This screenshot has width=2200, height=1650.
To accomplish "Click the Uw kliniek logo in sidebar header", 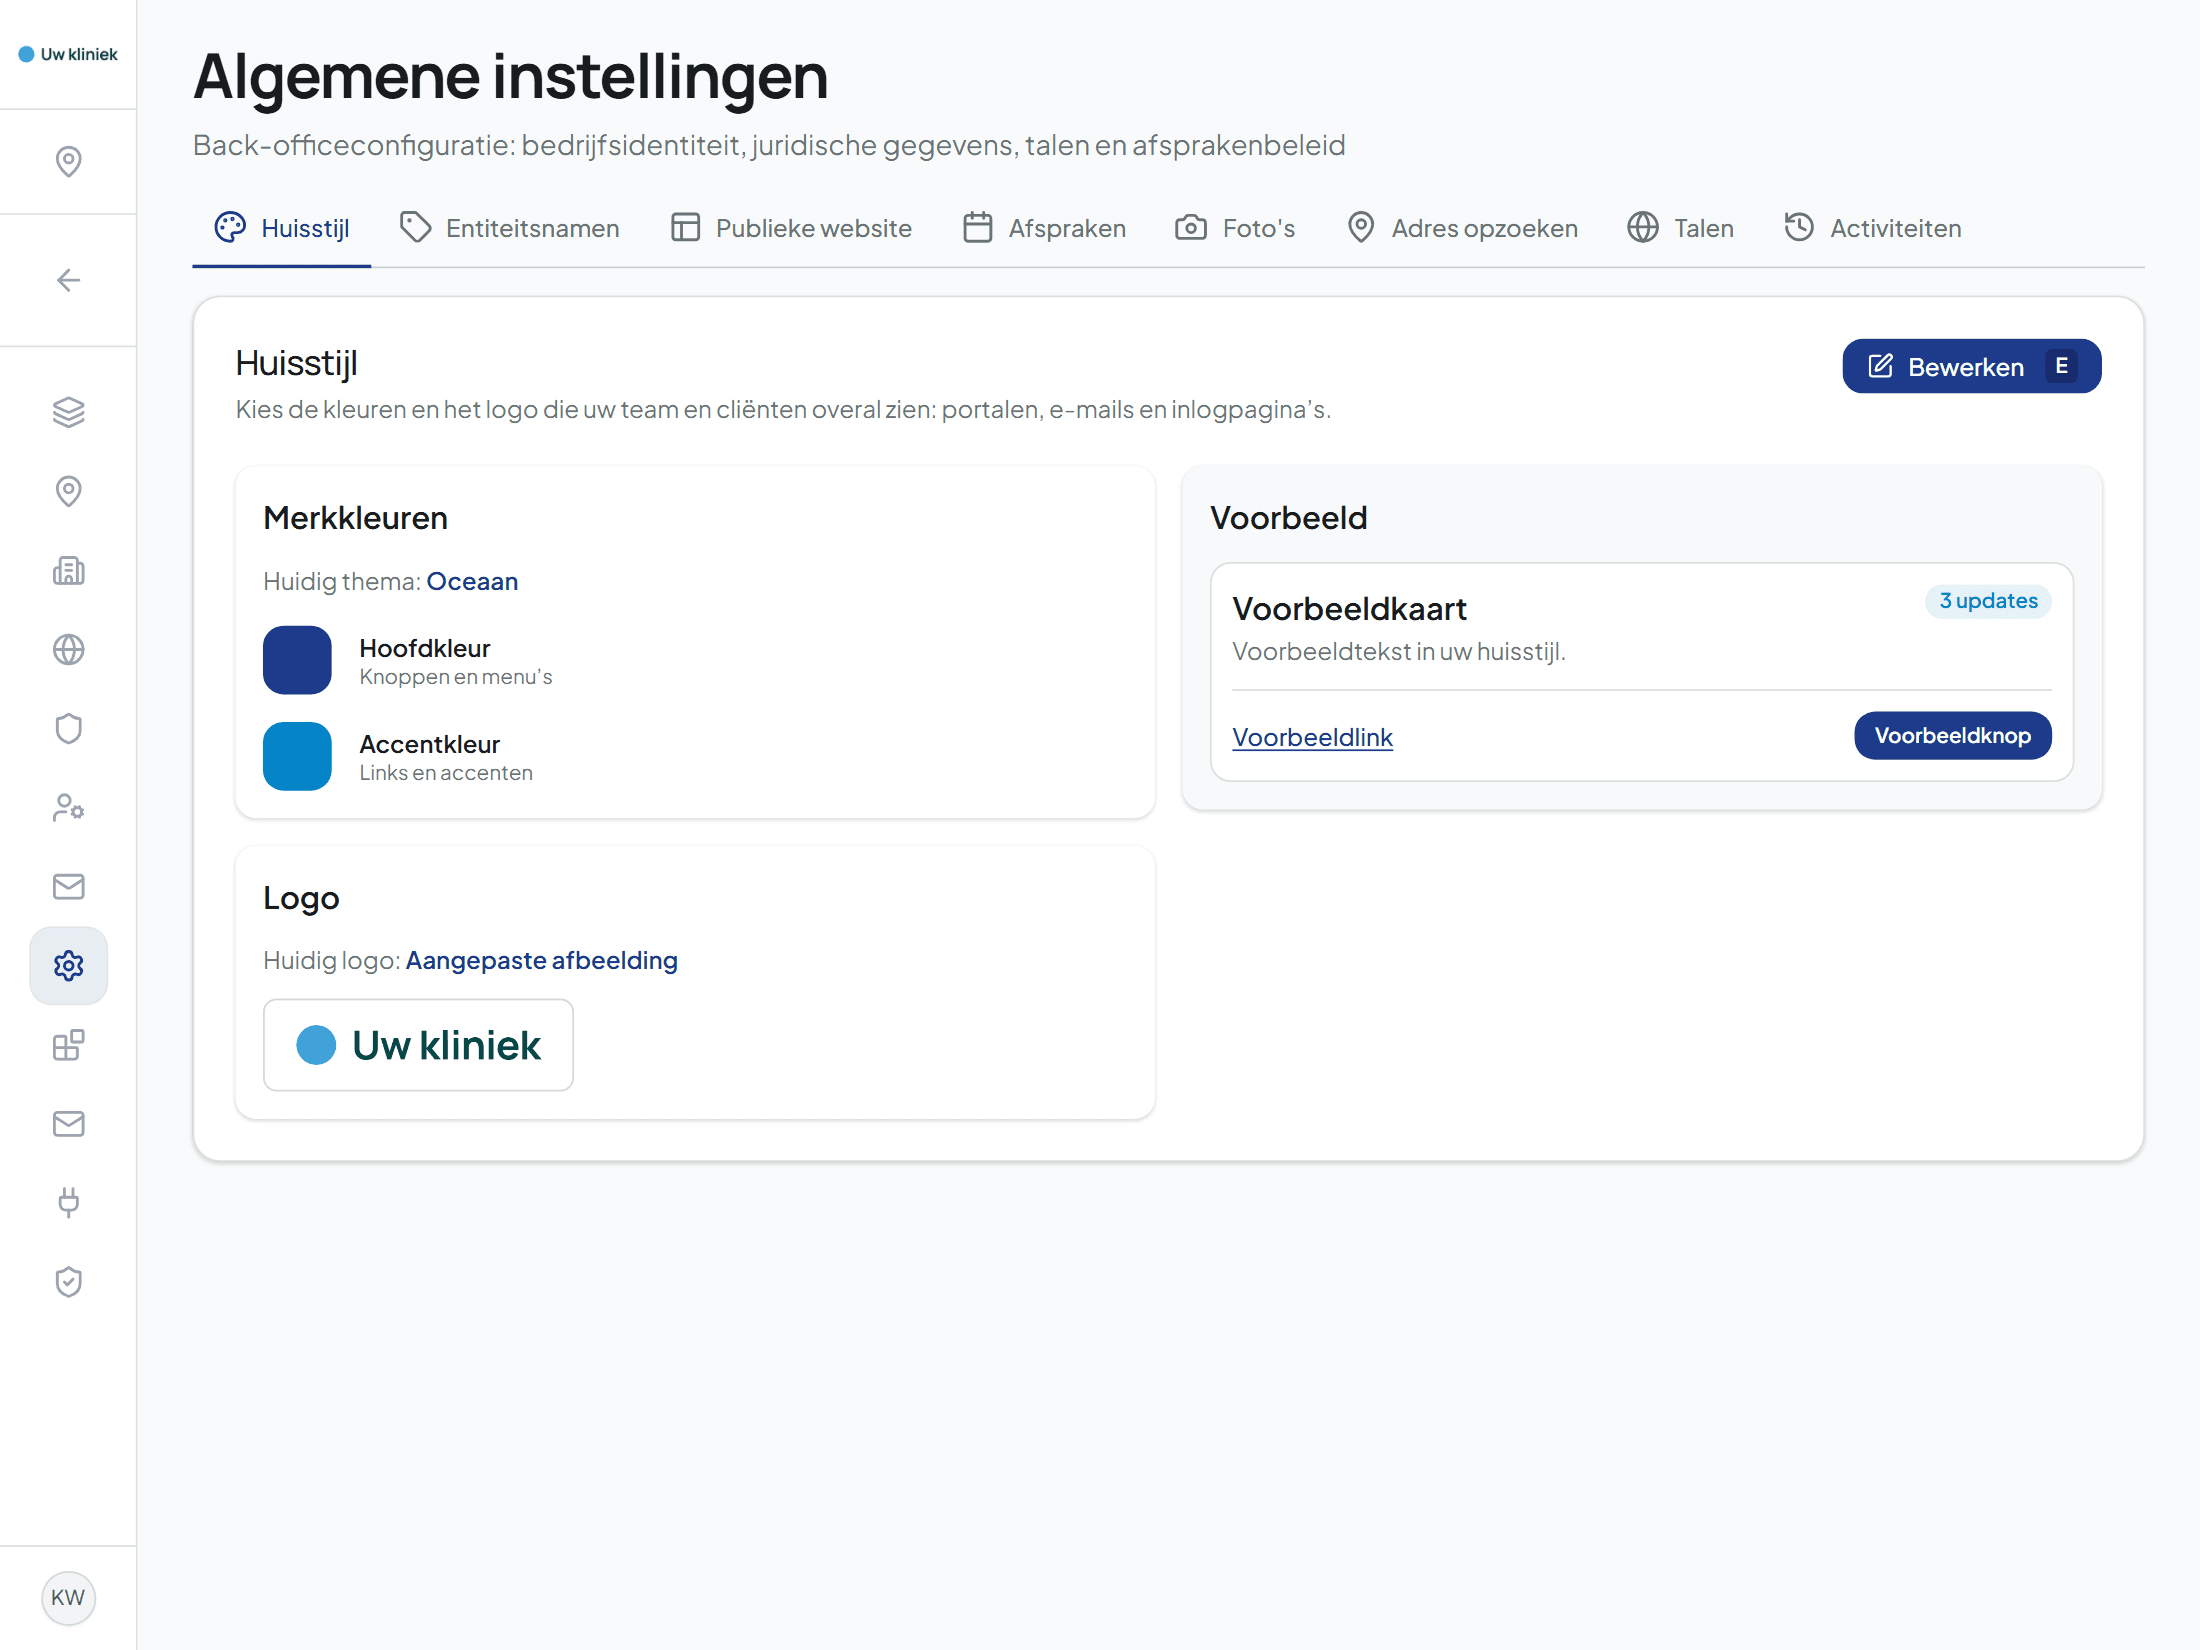I will (68, 54).
